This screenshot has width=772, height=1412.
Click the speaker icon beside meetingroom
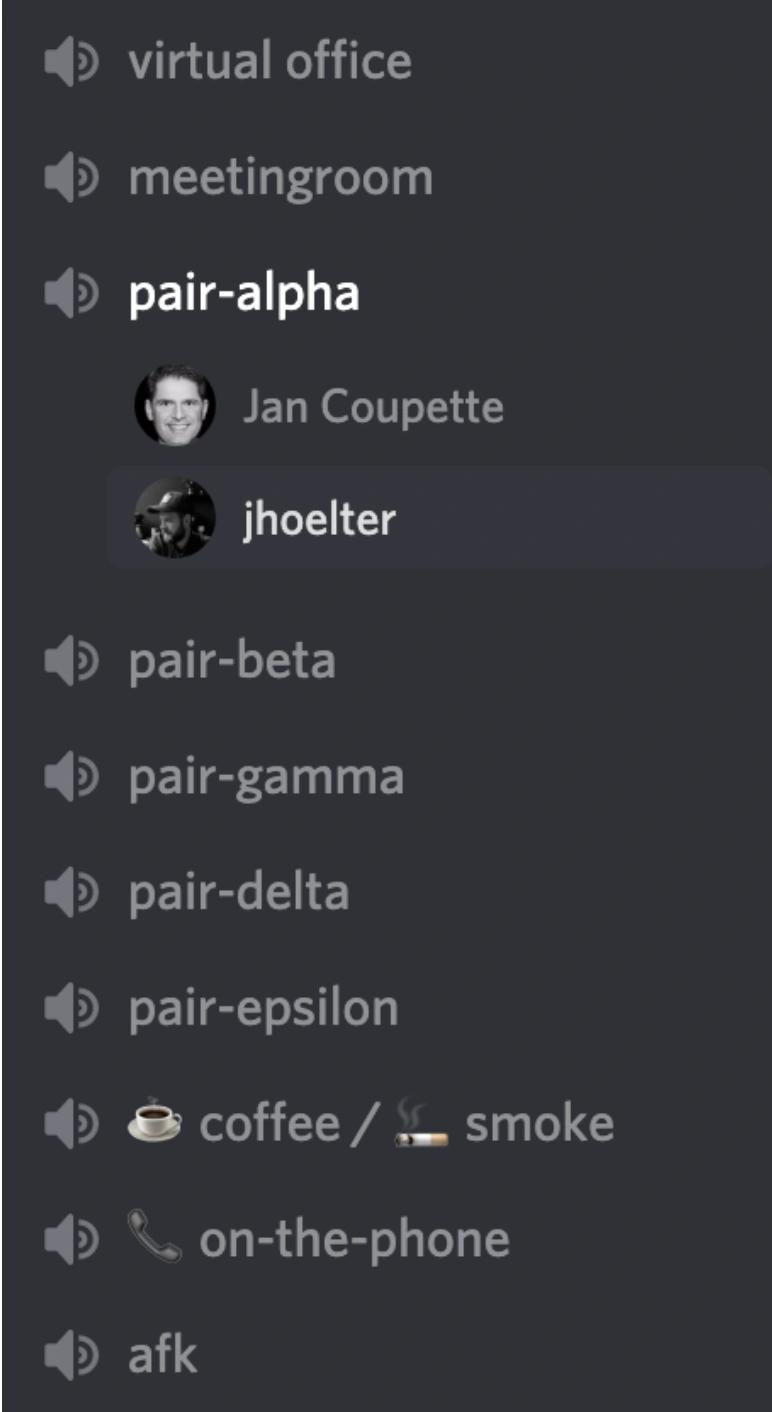(71, 178)
